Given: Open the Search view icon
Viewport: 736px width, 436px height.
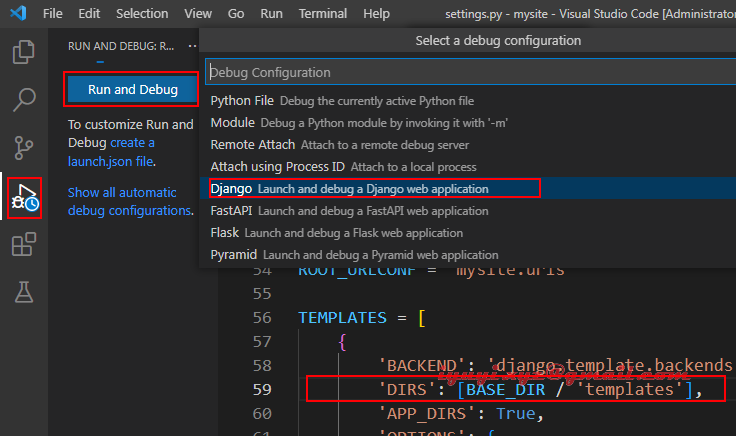Looking at the screenshot, I should [x=24, y=100].
